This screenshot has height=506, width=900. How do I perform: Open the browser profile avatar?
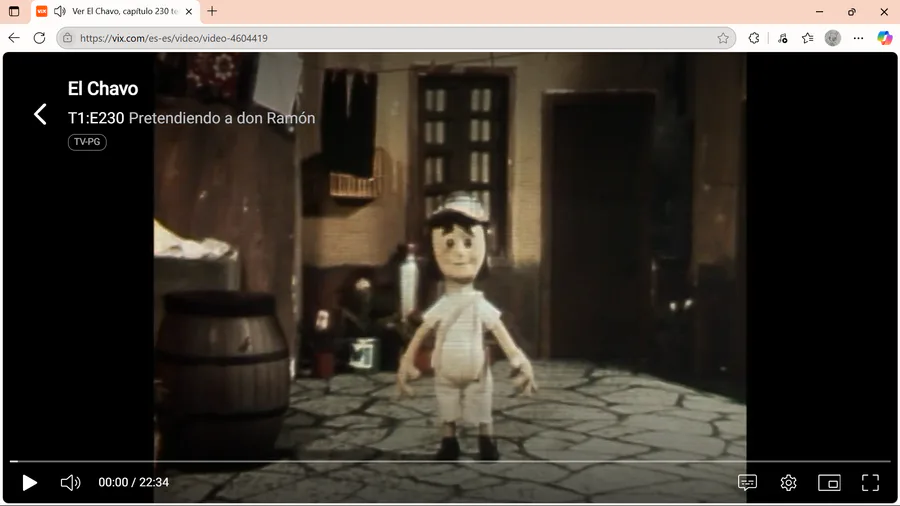(x=833, y=38)
